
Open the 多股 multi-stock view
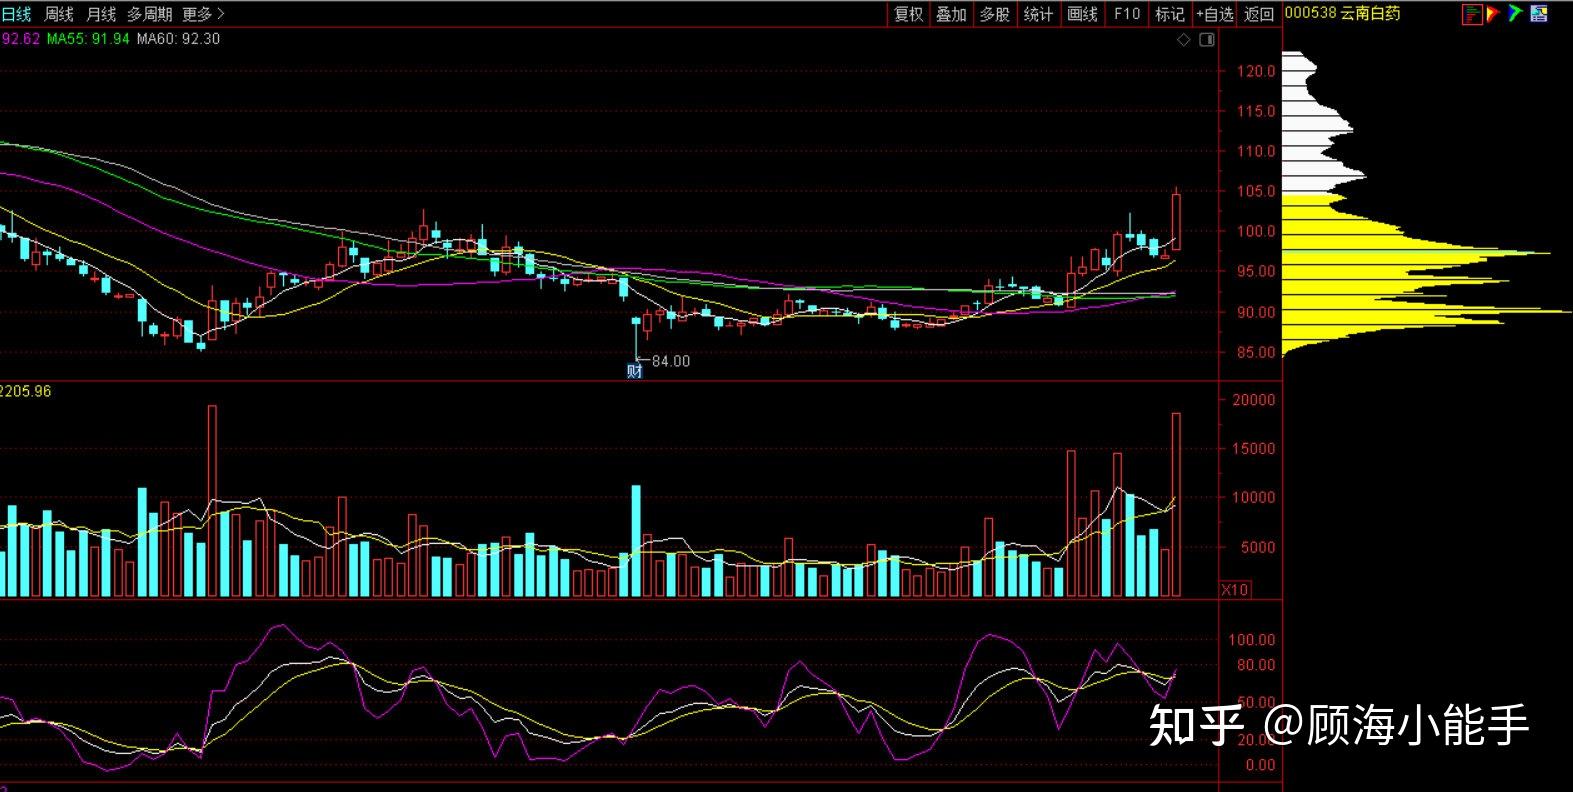[x=994, y=14]
